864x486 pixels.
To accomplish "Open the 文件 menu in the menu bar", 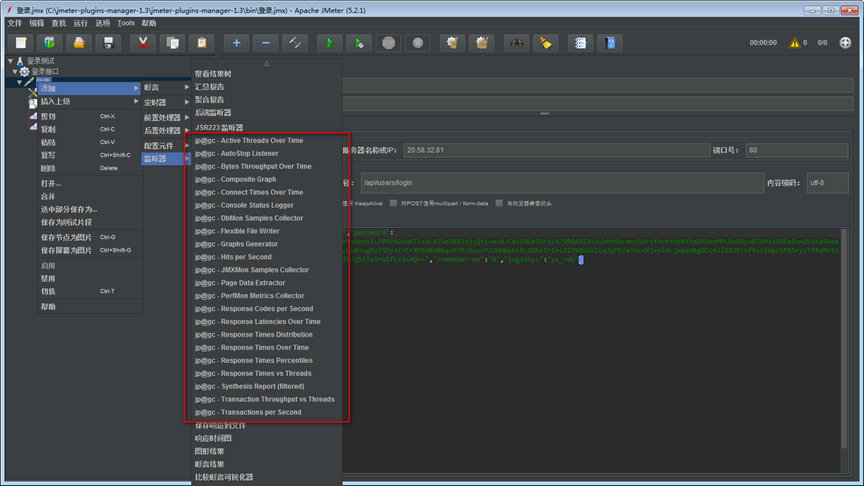I will (x=15, y=23).
